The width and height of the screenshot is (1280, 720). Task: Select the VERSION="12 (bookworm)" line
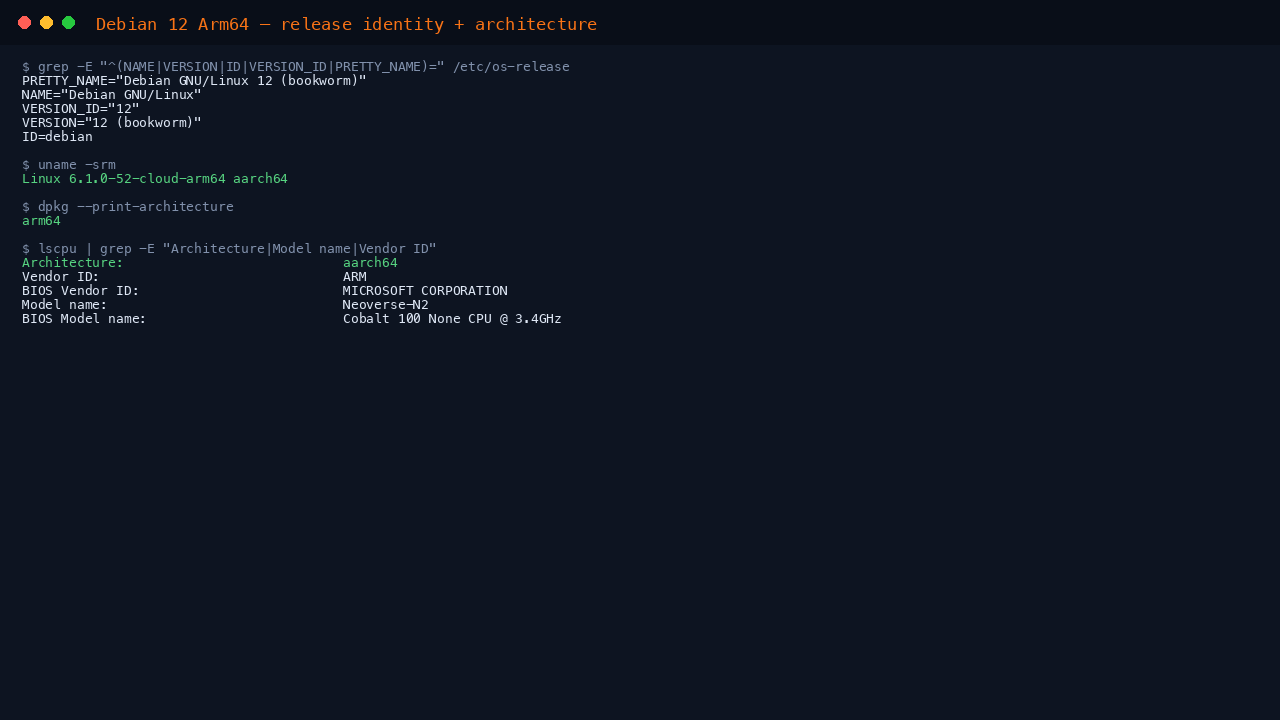112,123
